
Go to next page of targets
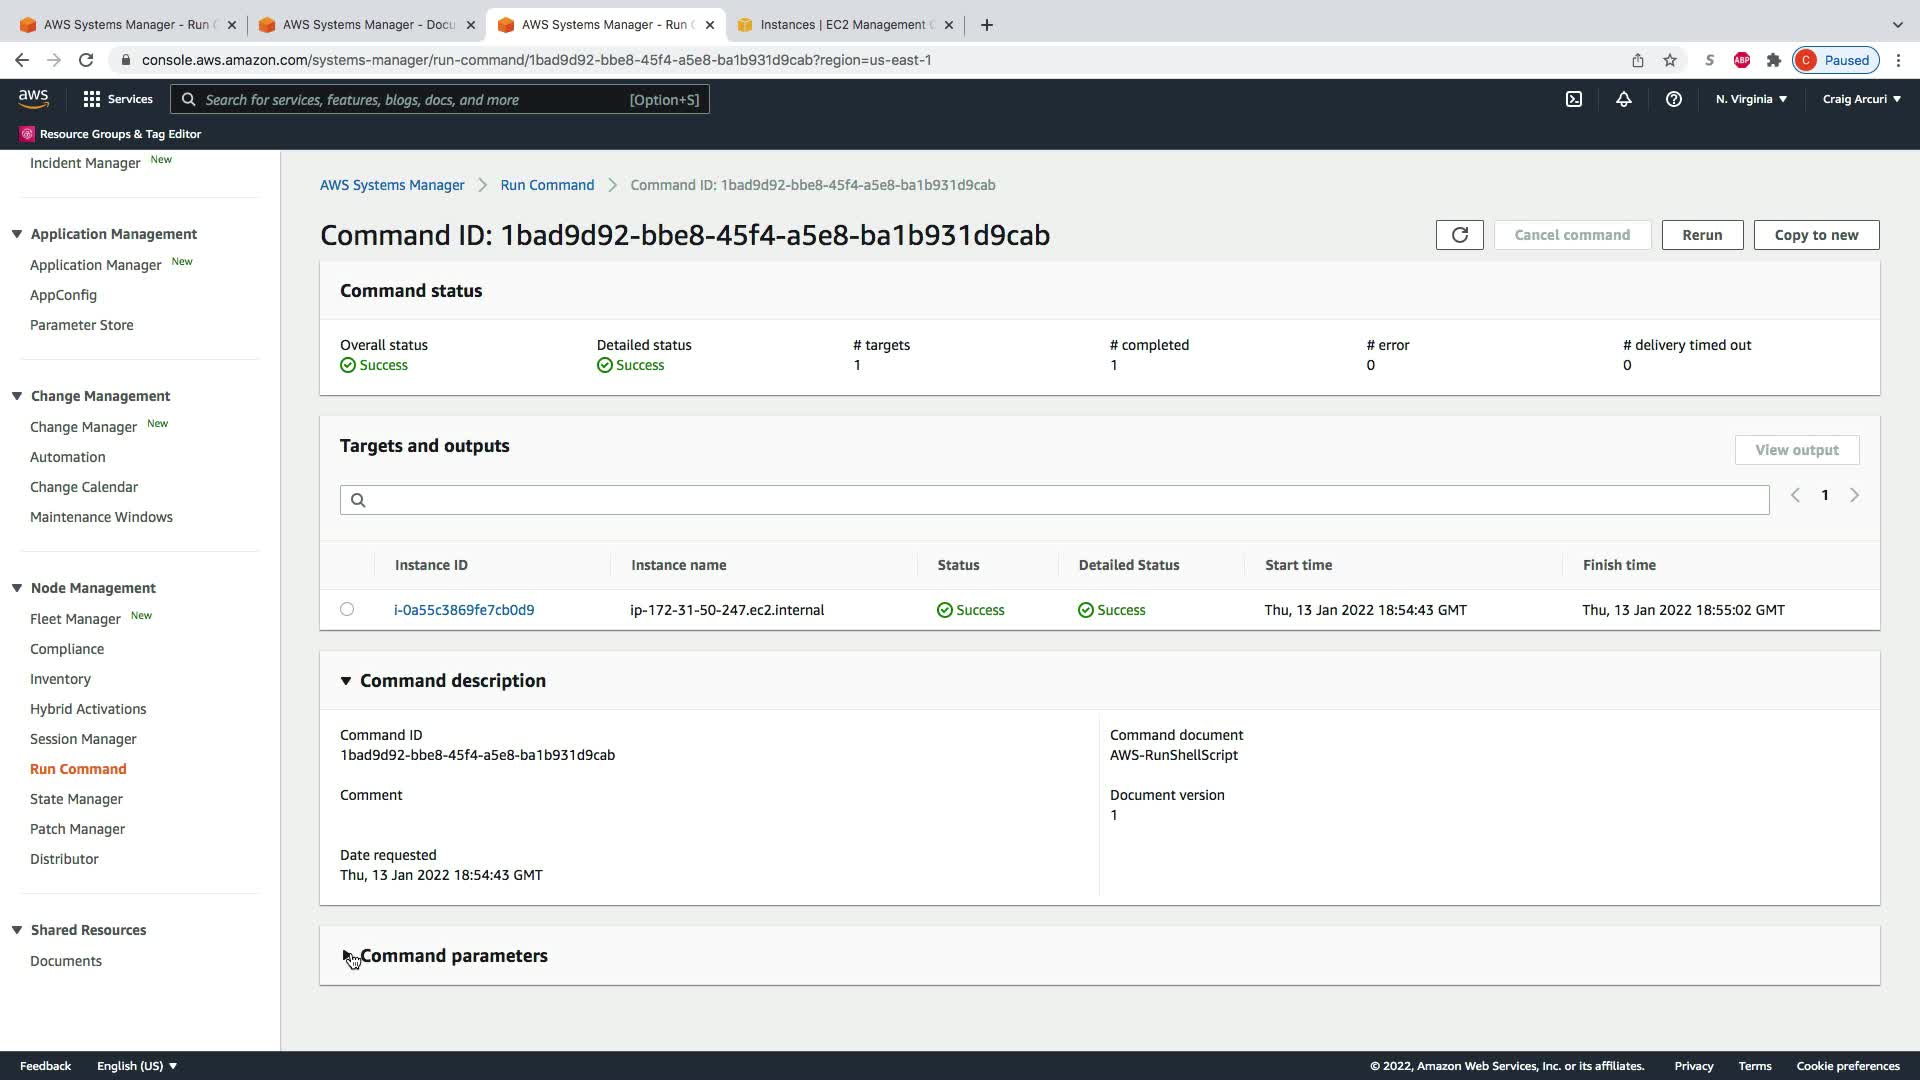tap(1854, 495)
